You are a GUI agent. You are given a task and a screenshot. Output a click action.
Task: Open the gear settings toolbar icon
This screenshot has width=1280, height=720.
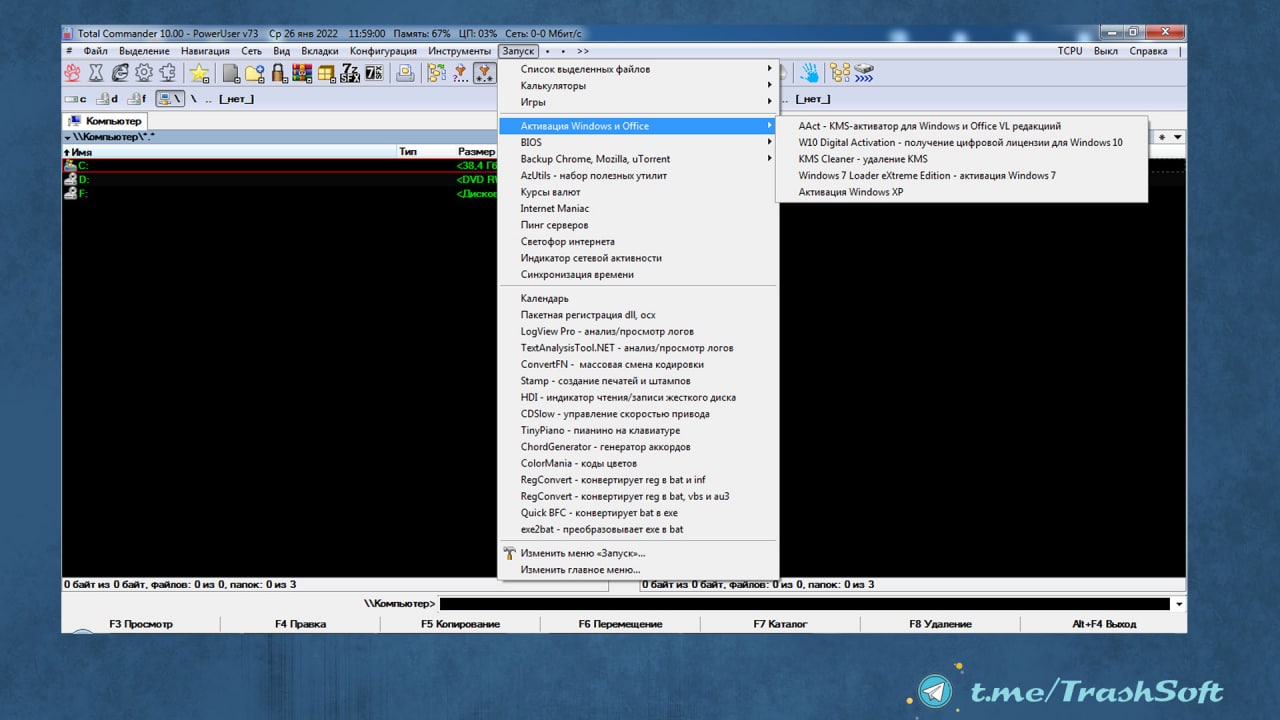click(x=144, y=72)
